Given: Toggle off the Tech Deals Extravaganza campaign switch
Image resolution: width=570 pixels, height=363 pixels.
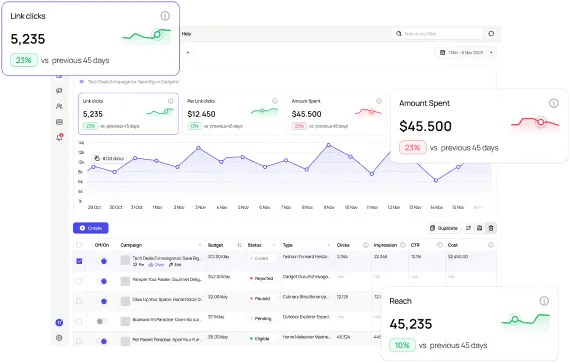Looking at the screenshot, I should (x=102, y=261).
